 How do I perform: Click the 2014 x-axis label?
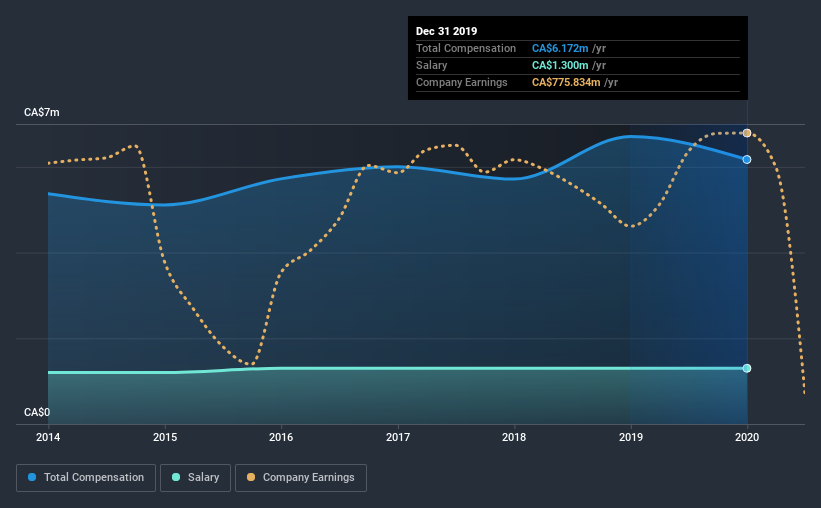click(x=48, y=437)
